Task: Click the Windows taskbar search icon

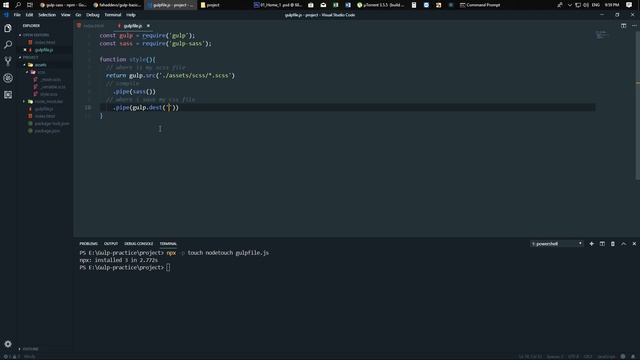Action: [18, 5]
